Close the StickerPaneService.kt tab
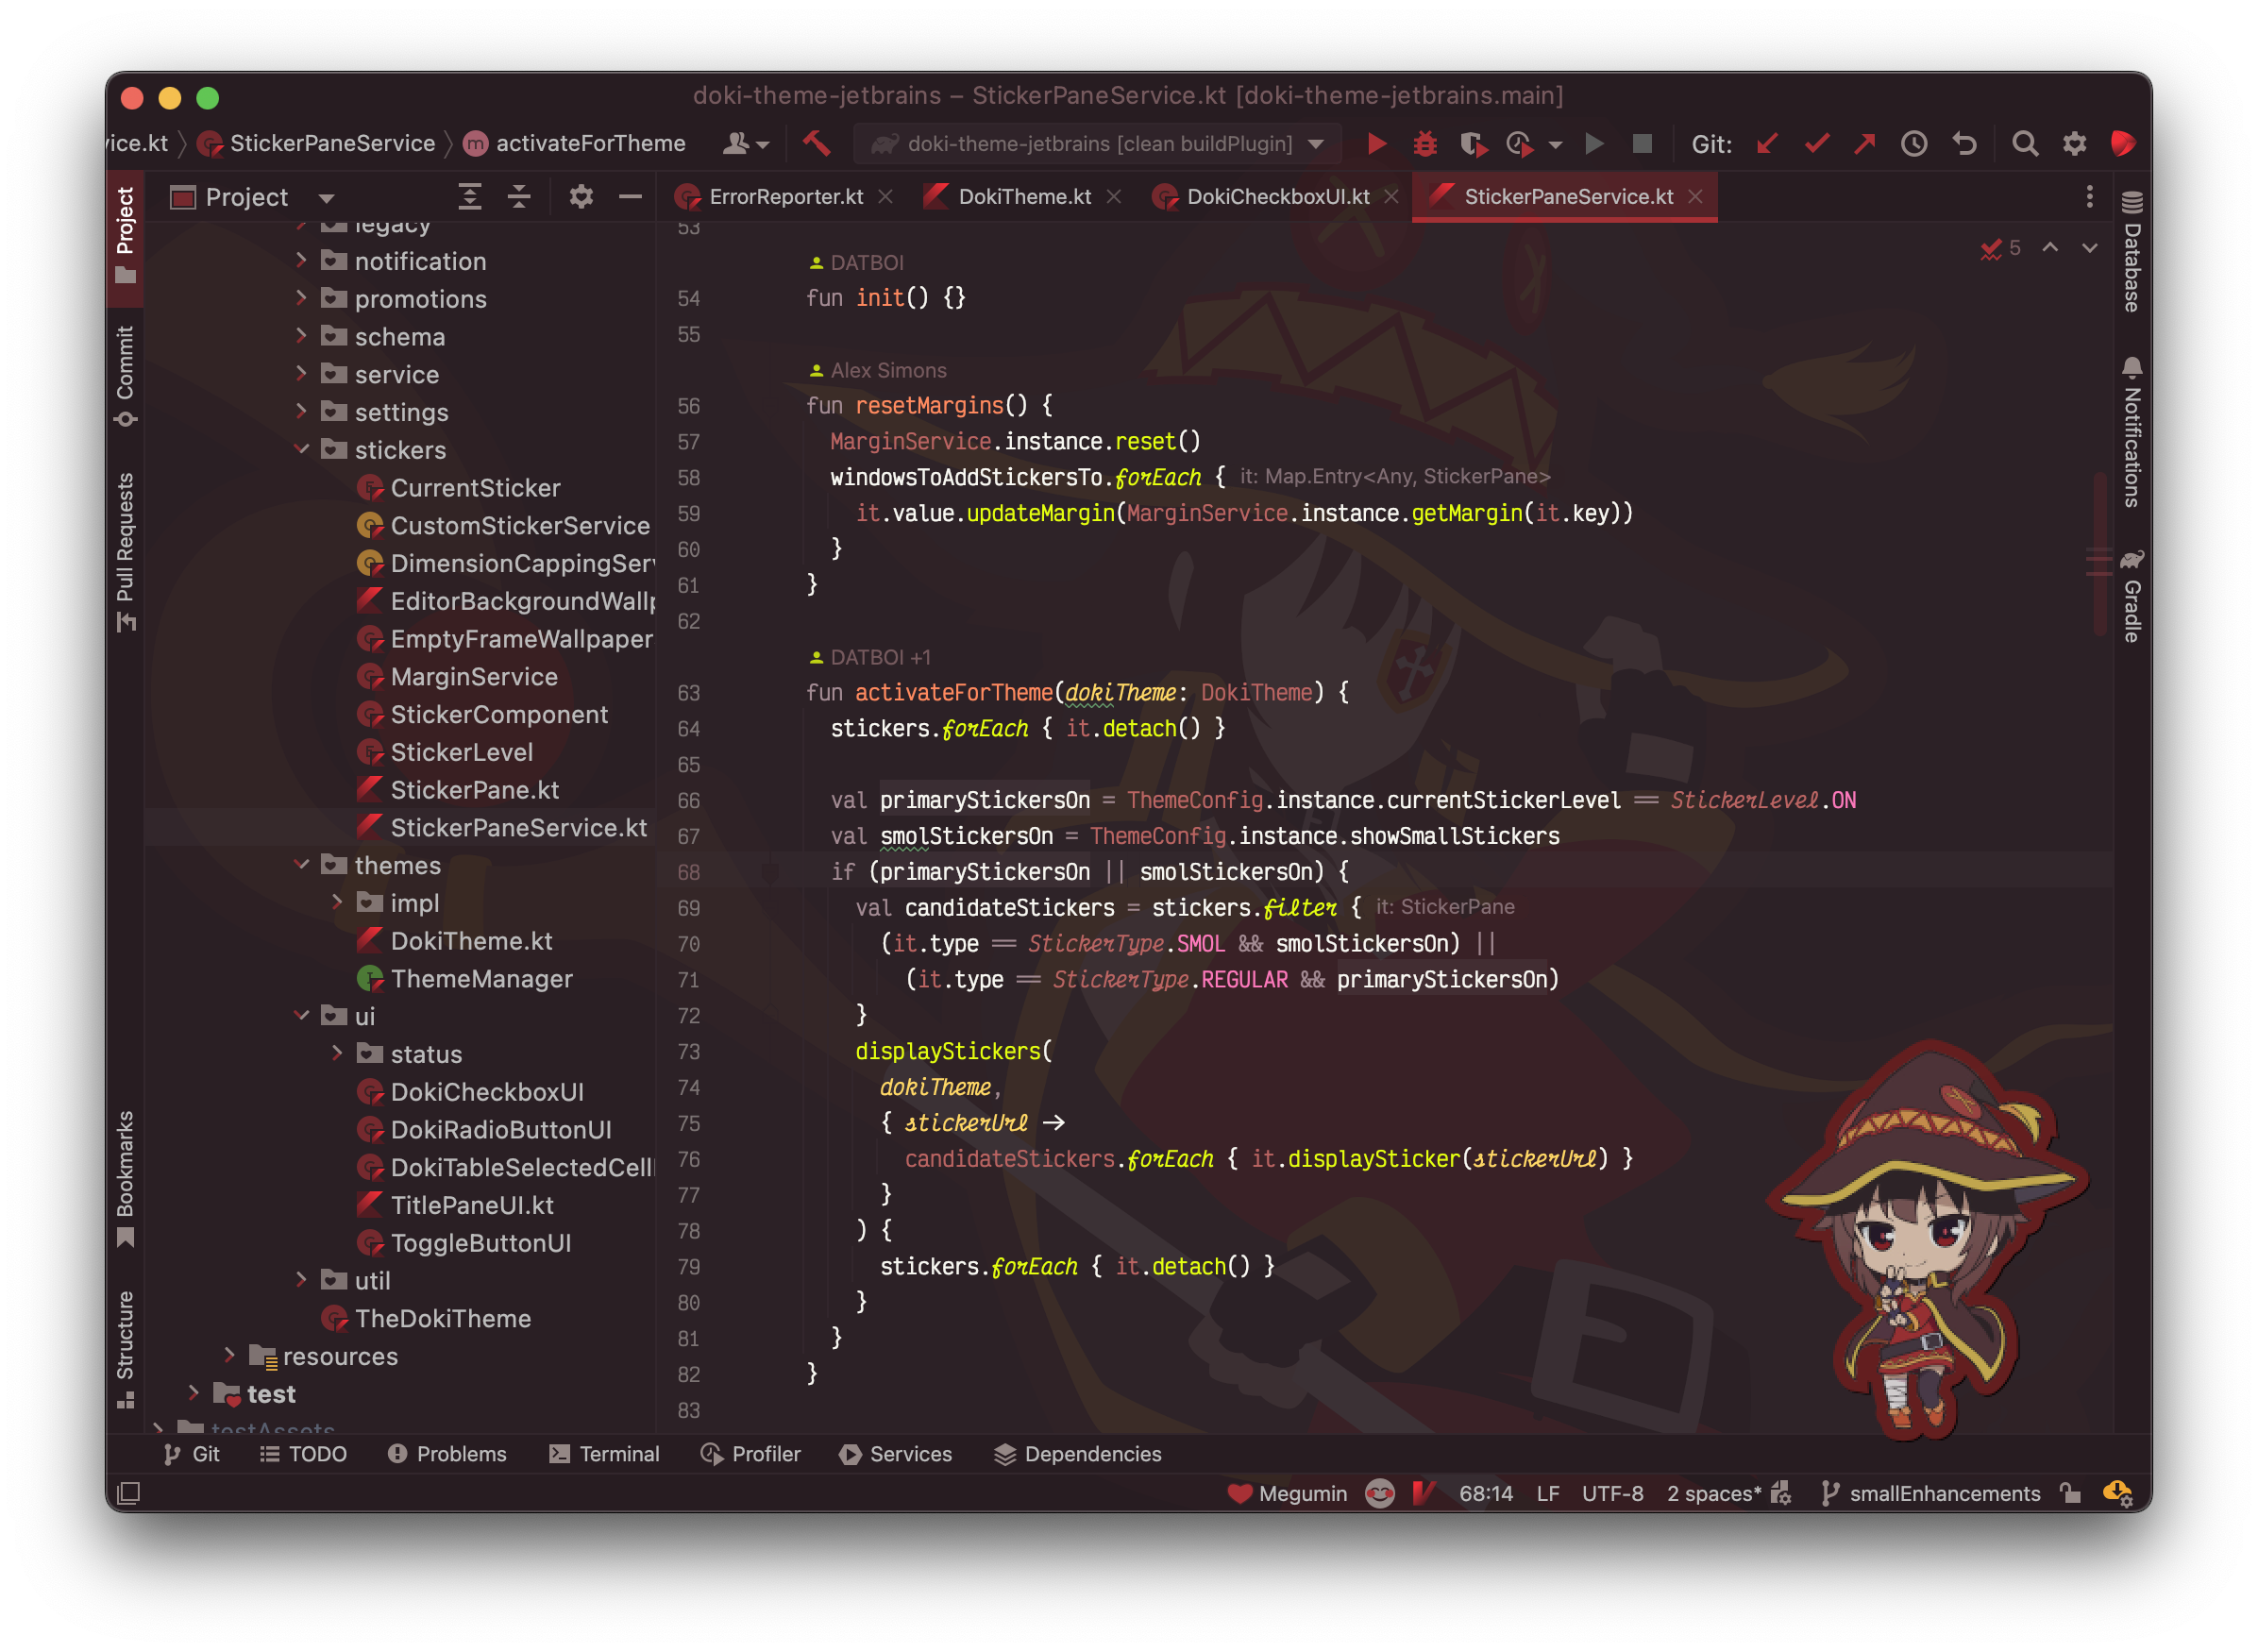The image size is (2258, 1652). point(1695,196)
